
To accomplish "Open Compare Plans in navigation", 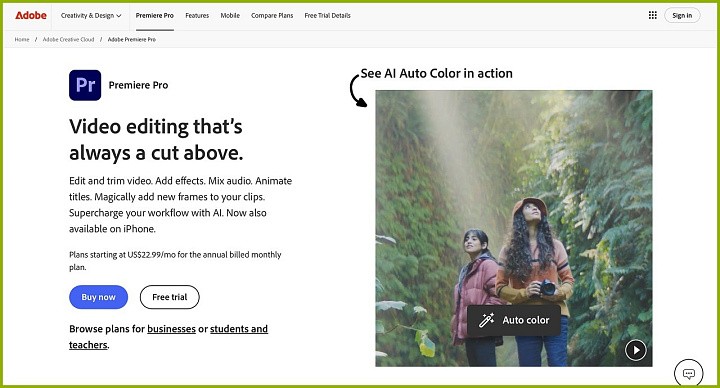I will point(272,16).
